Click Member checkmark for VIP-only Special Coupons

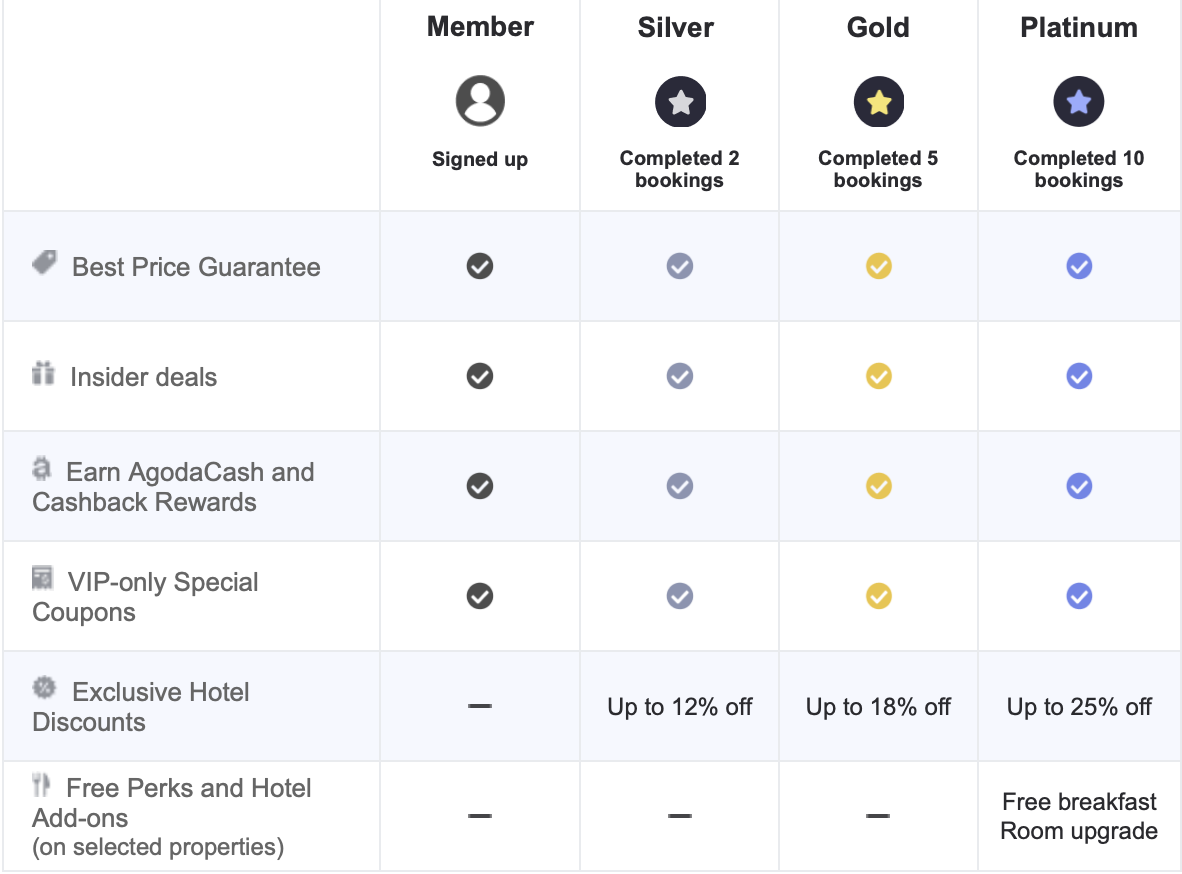480,596
